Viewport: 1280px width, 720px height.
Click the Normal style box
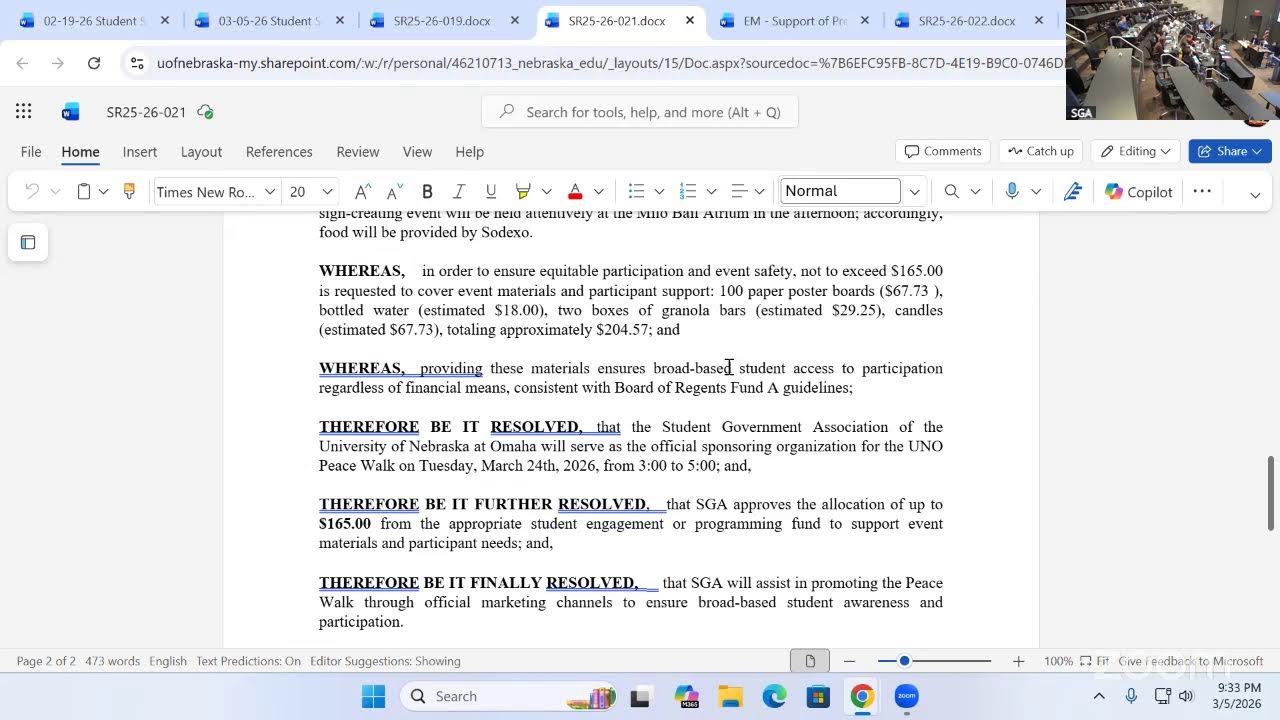(840, 191)
